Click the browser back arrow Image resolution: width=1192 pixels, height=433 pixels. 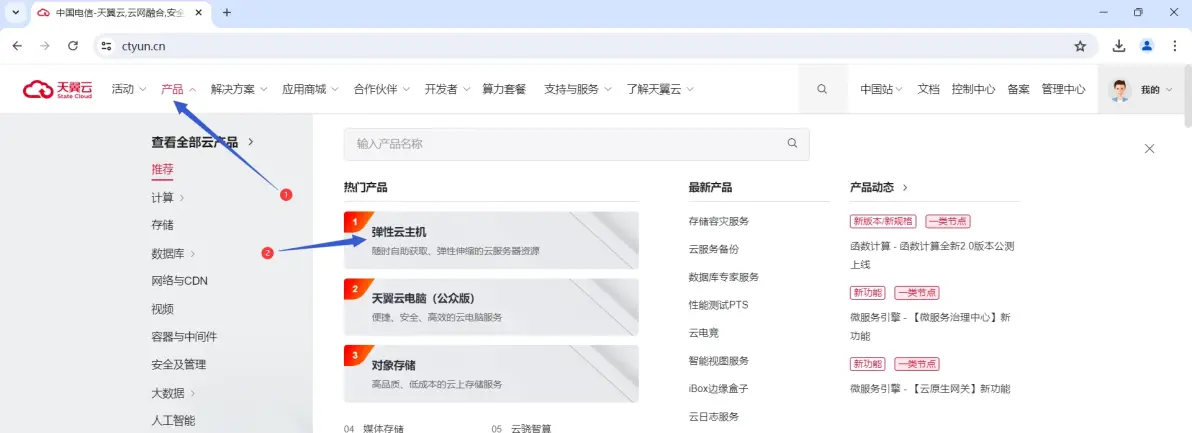tap(17, 46)
